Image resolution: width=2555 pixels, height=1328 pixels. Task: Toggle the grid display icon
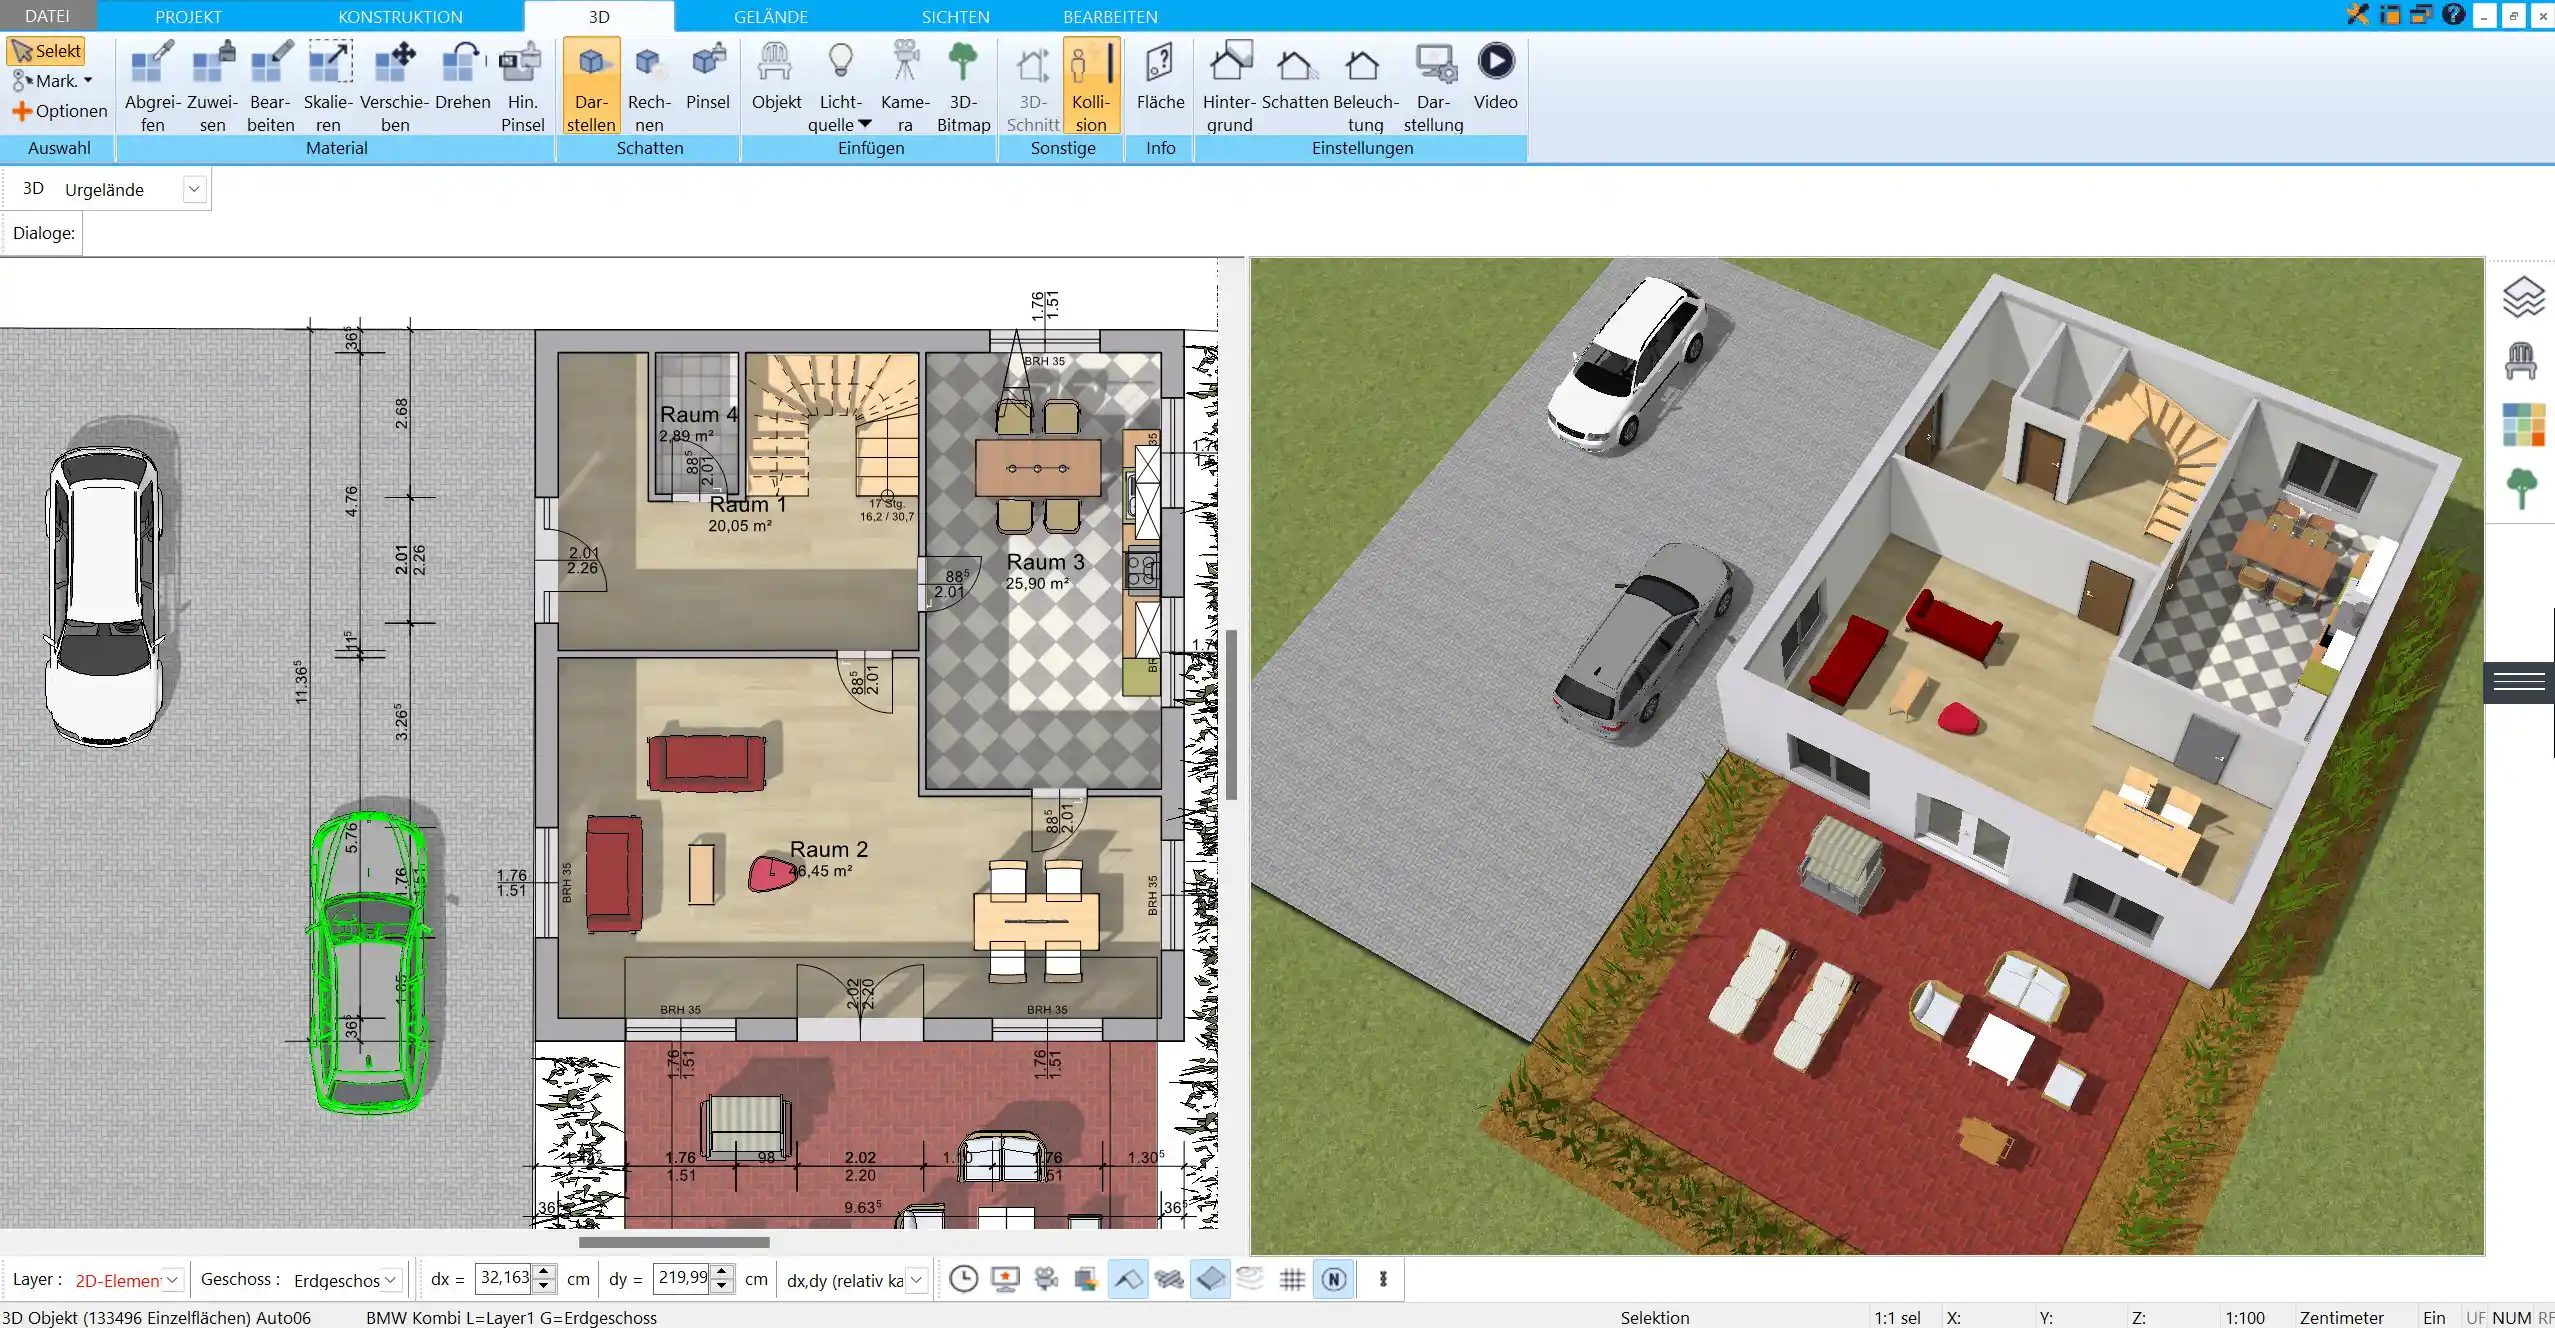pyautogui.click(x=1292, y=1279)
